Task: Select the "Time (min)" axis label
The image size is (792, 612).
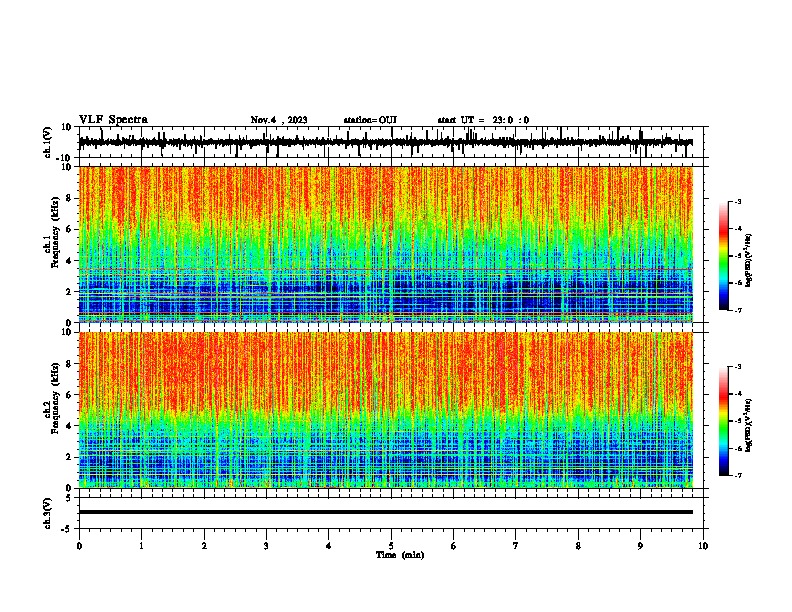Action: (400, 555)
